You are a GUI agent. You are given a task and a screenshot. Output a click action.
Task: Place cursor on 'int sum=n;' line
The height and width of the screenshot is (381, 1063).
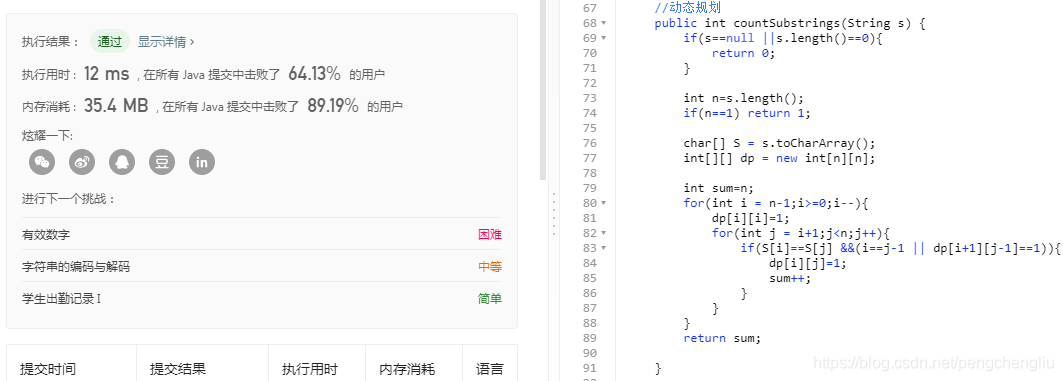point(718,188)
